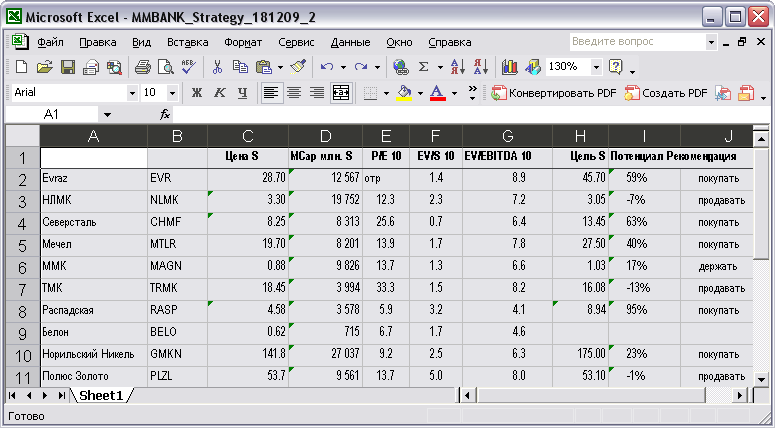This screenshot has height=428, width=775.
Task: Sort ascending with the A-Я icon
Action: 458,67
